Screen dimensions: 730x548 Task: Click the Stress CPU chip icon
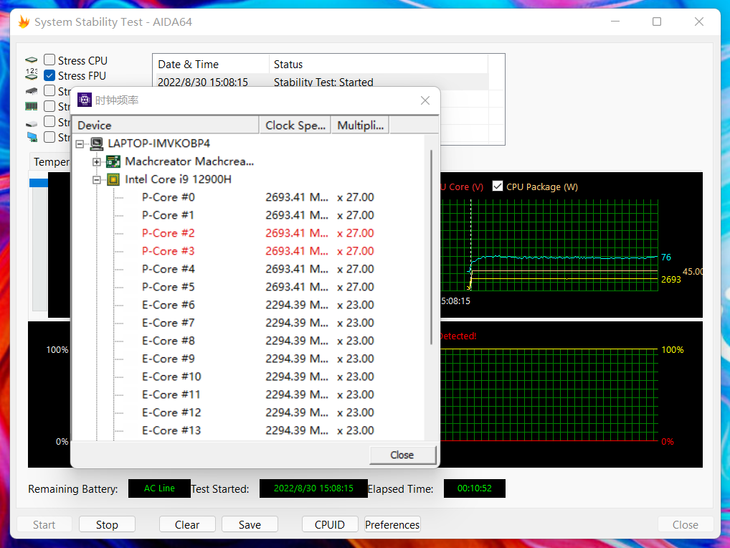click(31, 60)
